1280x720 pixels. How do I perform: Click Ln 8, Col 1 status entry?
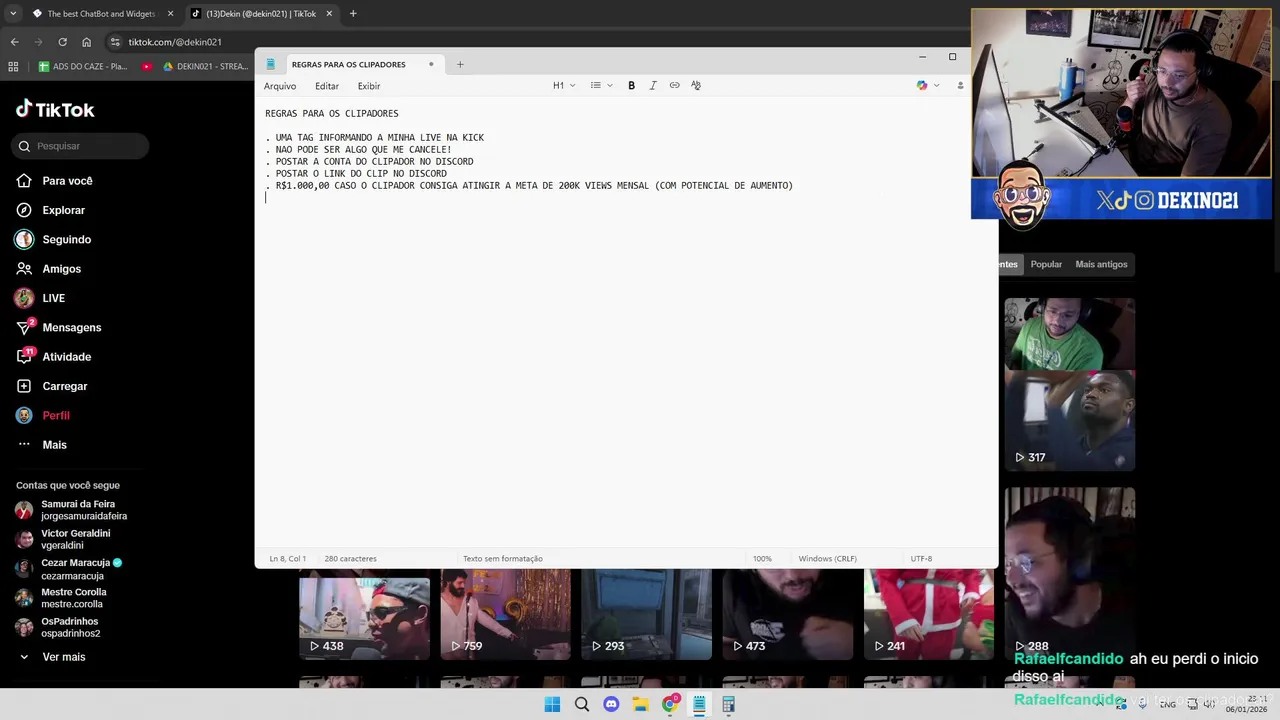(x=287, y=559)
